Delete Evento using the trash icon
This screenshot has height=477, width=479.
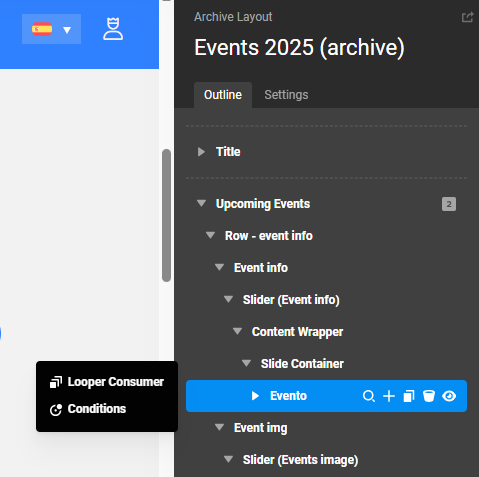(429, 396)
